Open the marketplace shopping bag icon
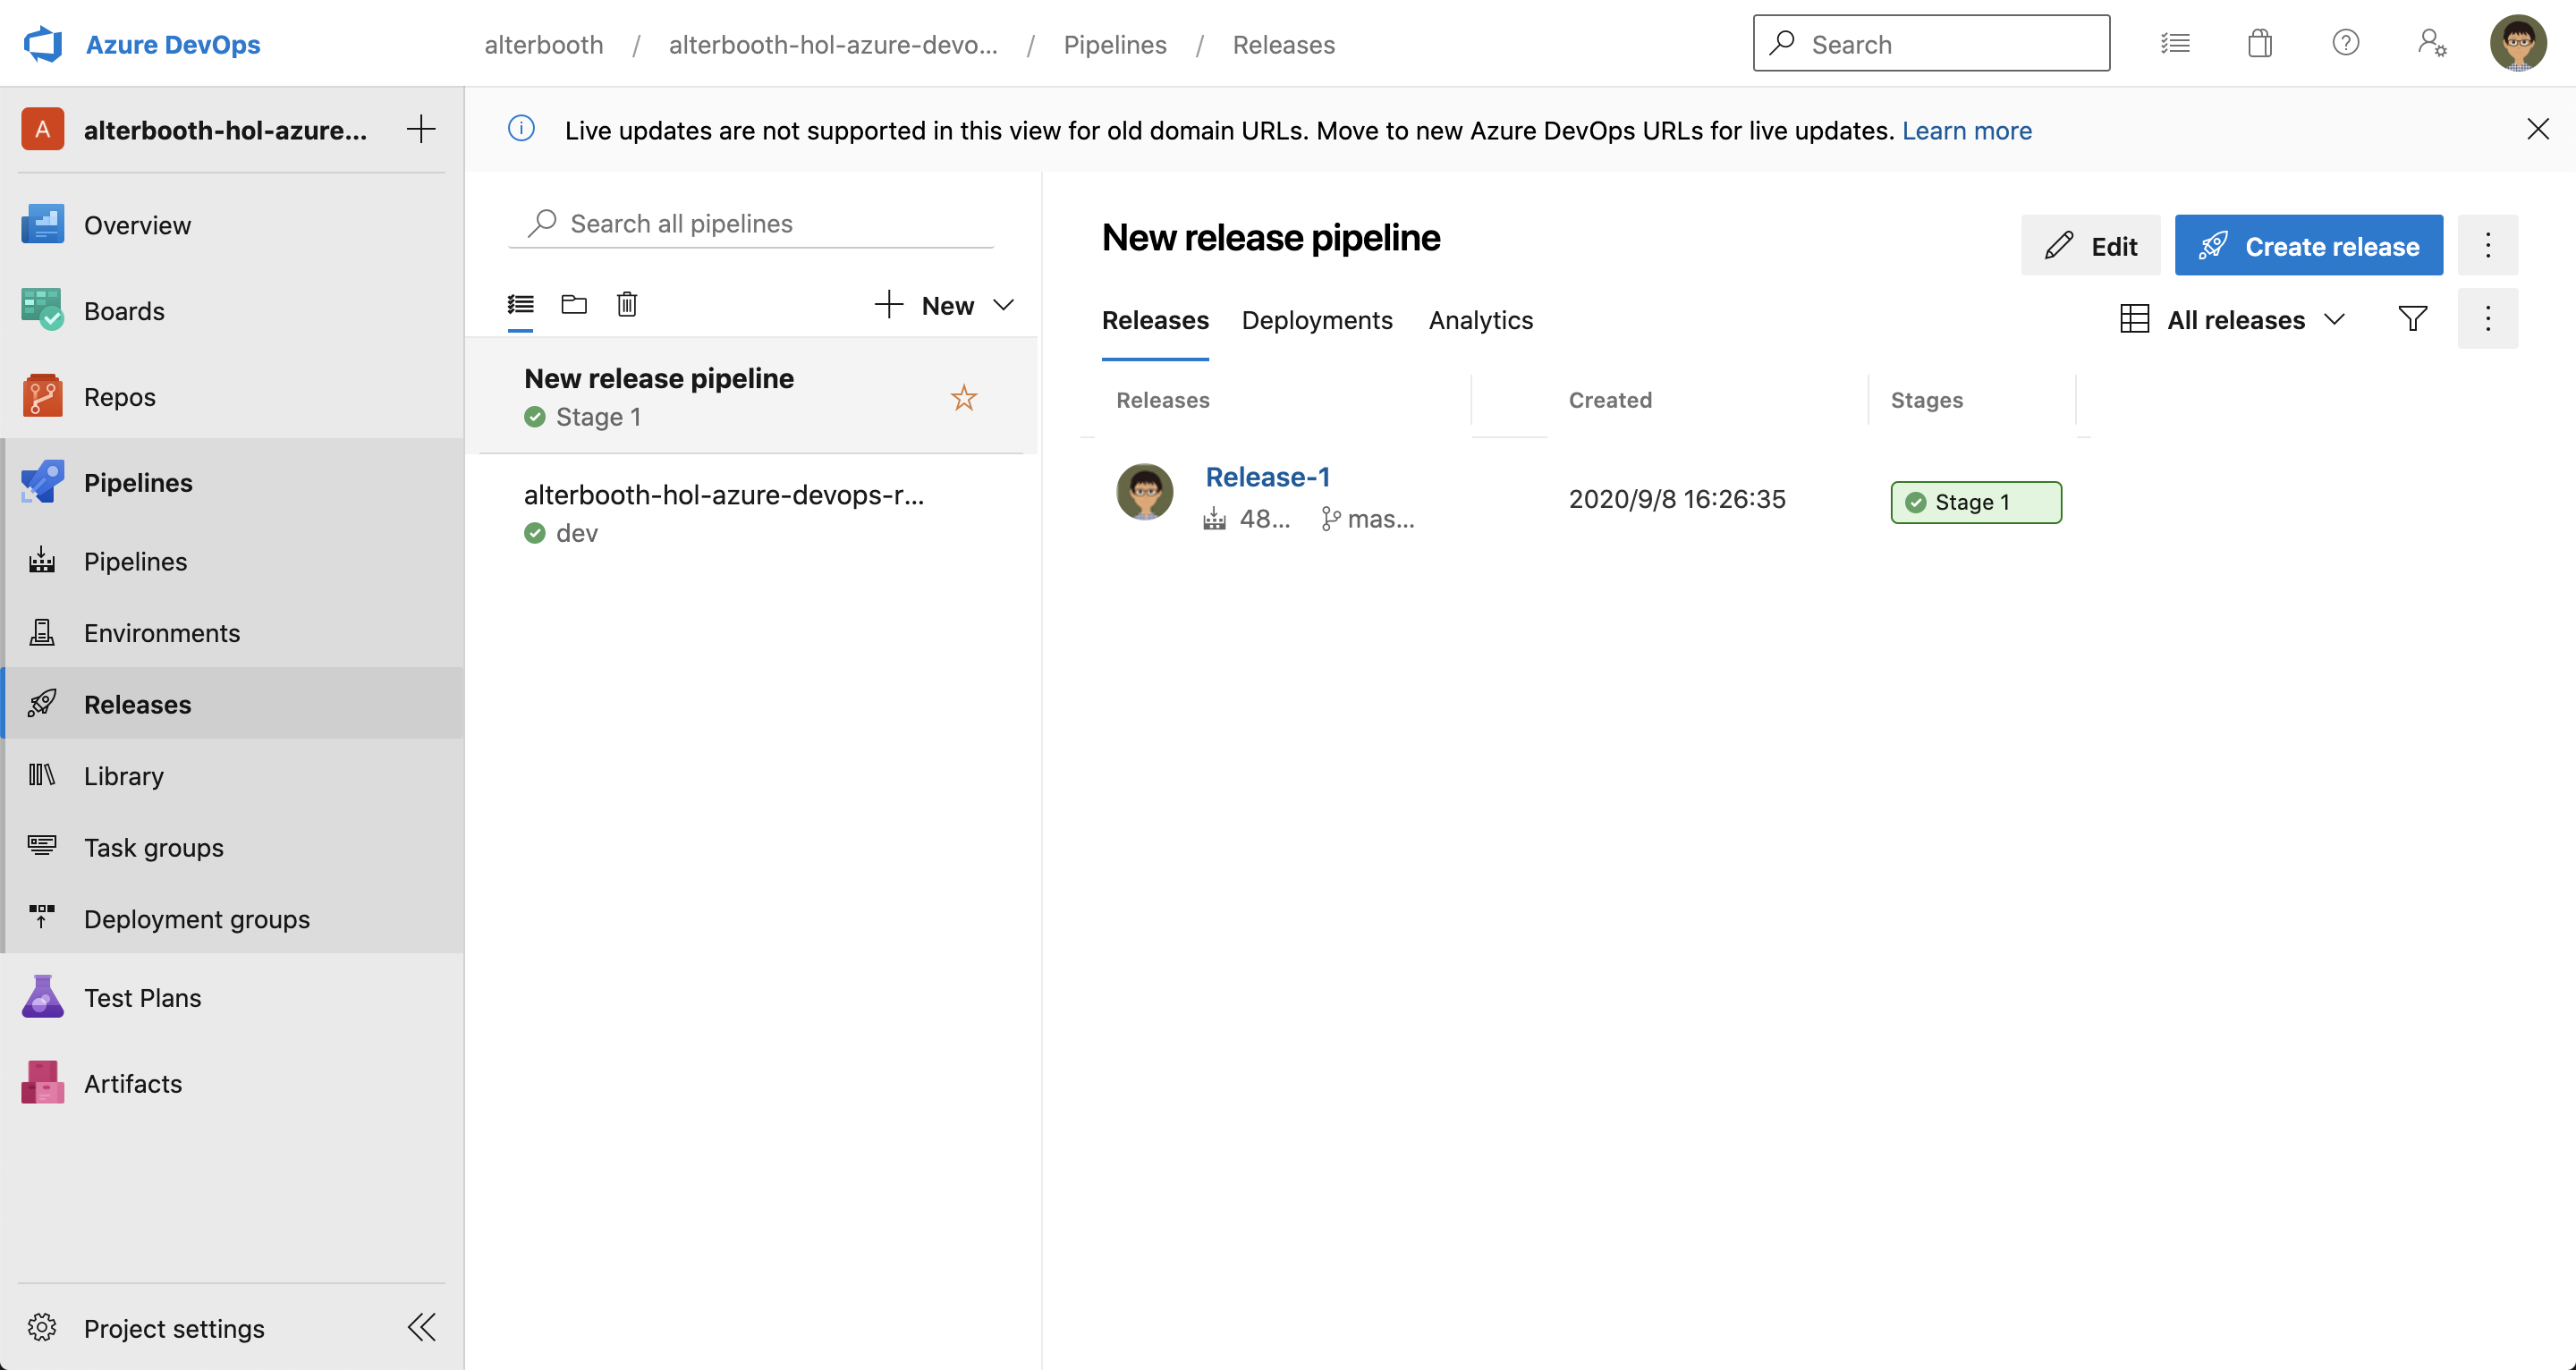 [x=2259, y=44]
